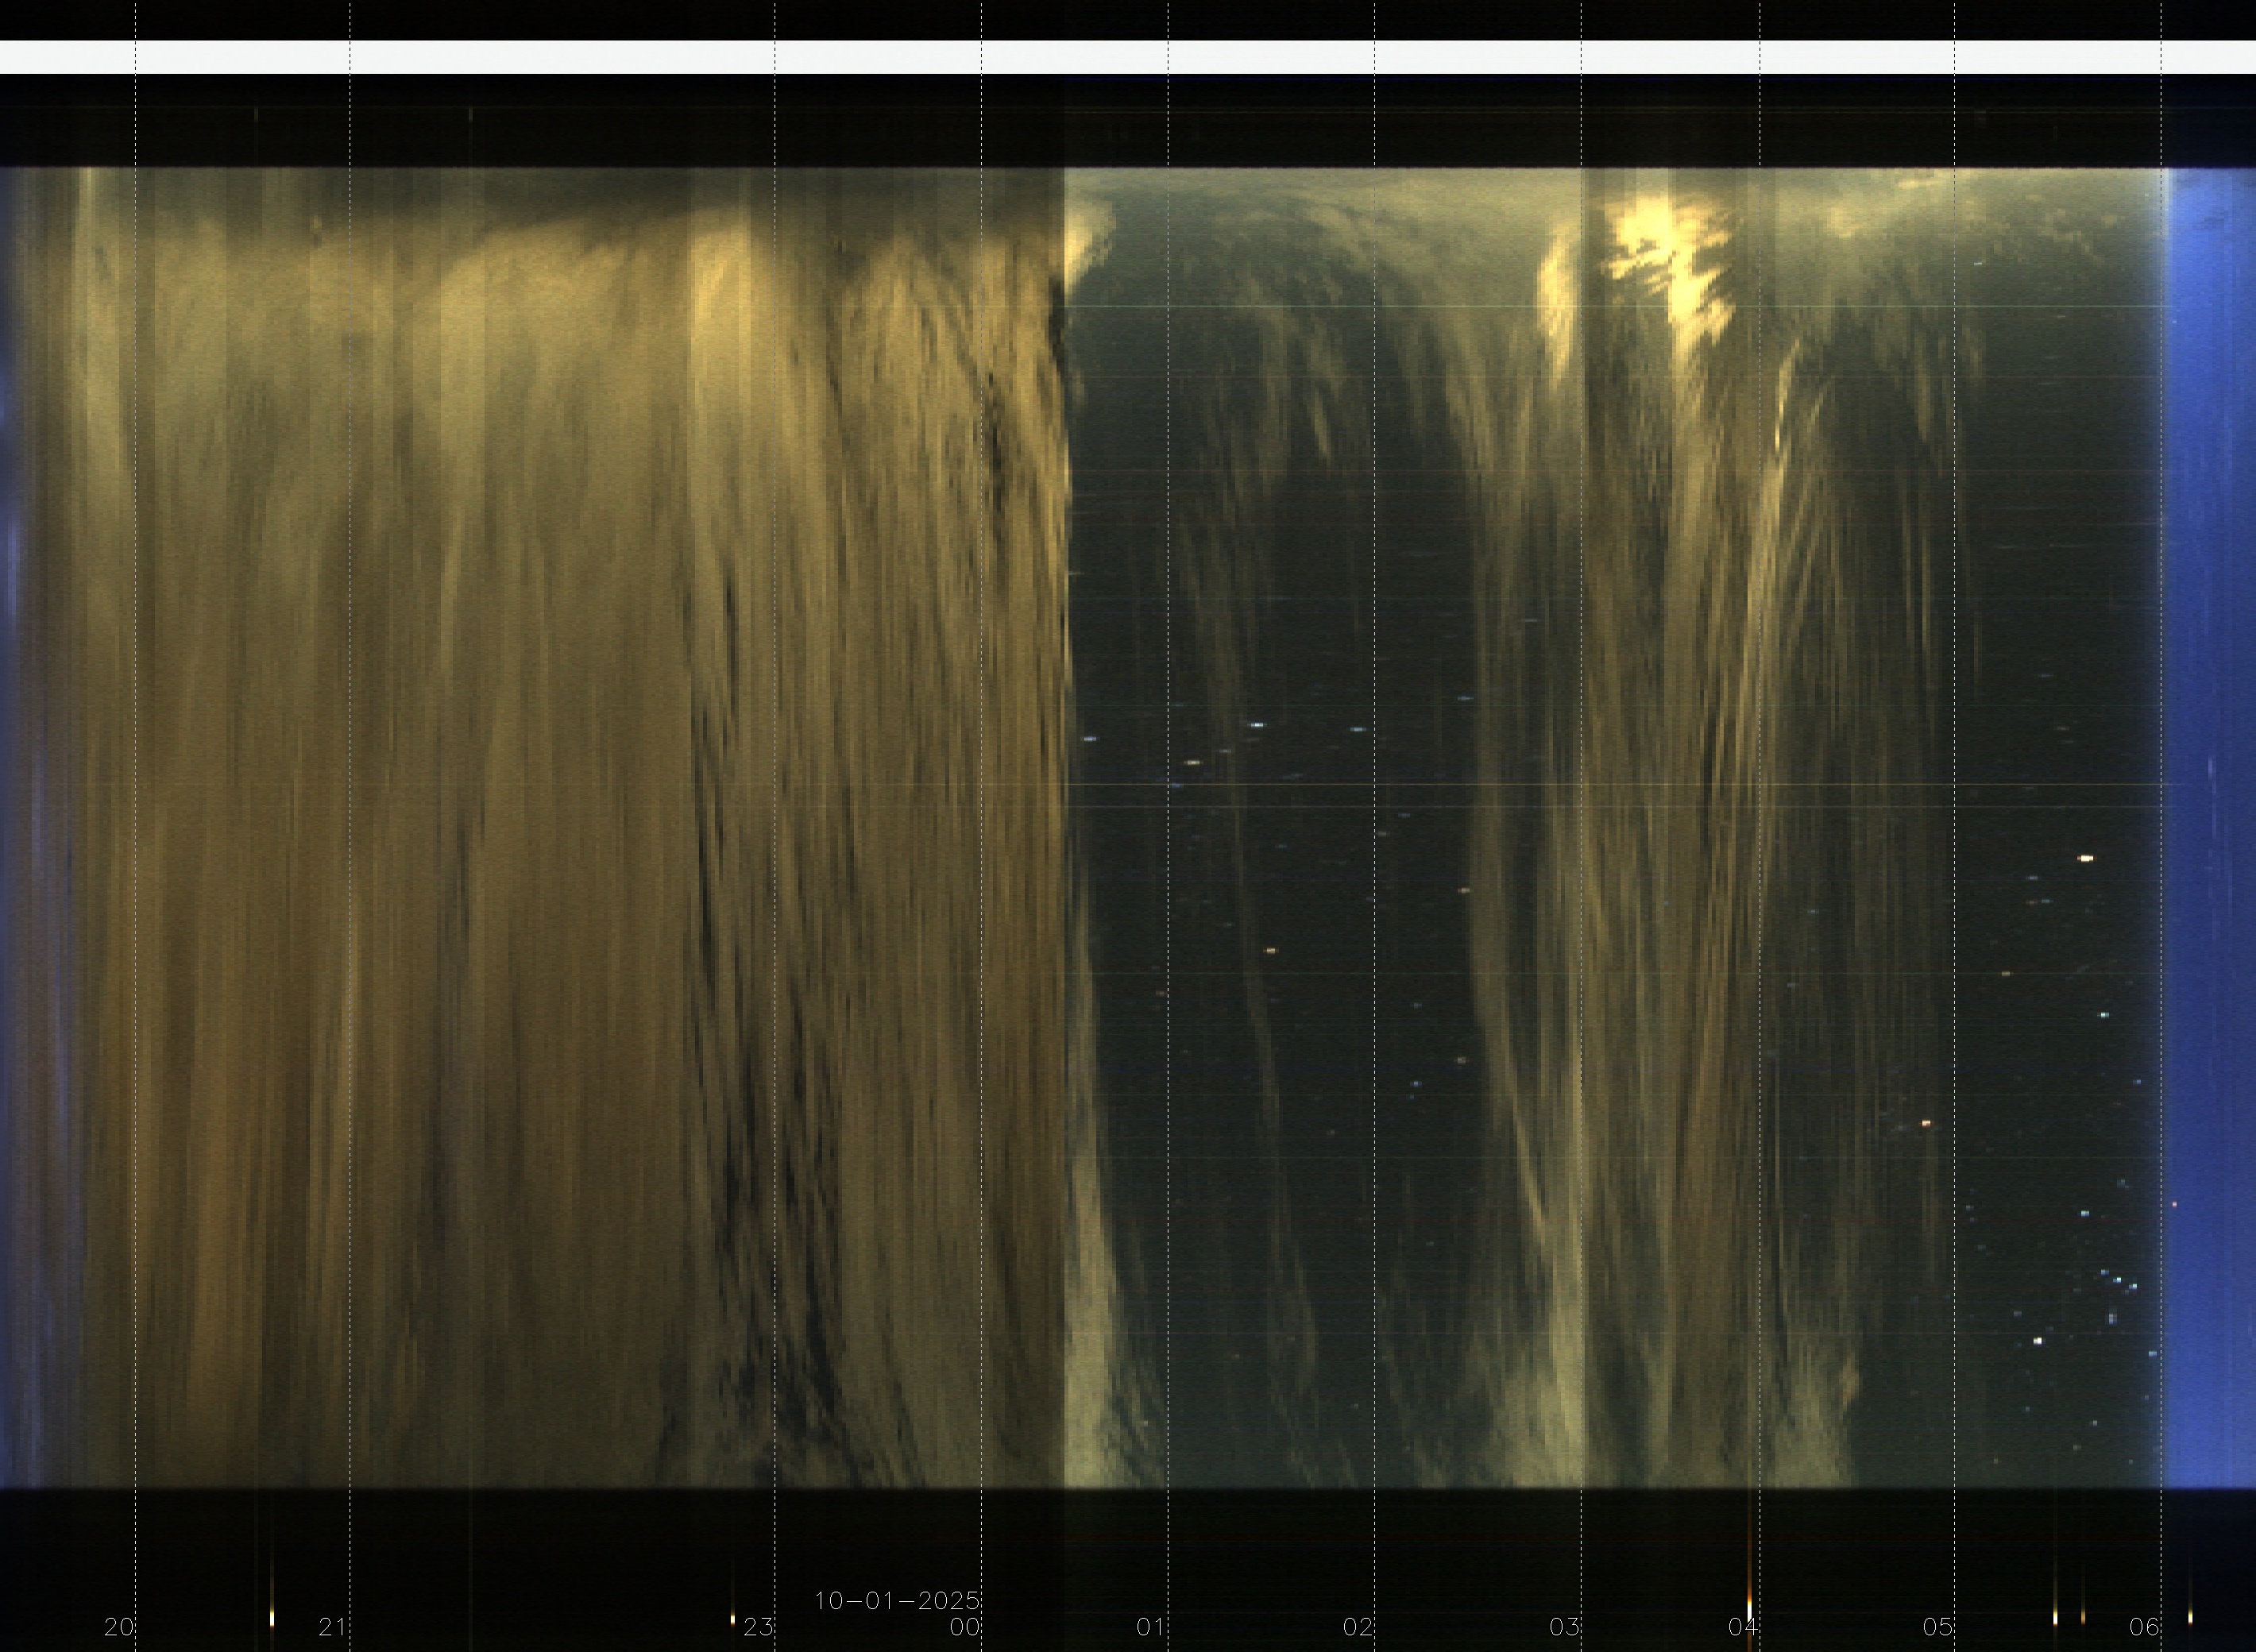Click the 05 hour label
The height and width of the screenshot is (1652, 2256).
pyautogui.click(x=1938, y=1627)
